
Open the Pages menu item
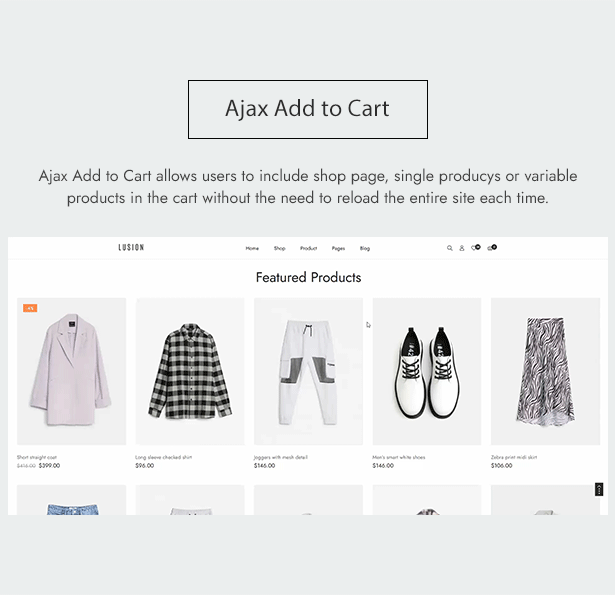(338, 248)
